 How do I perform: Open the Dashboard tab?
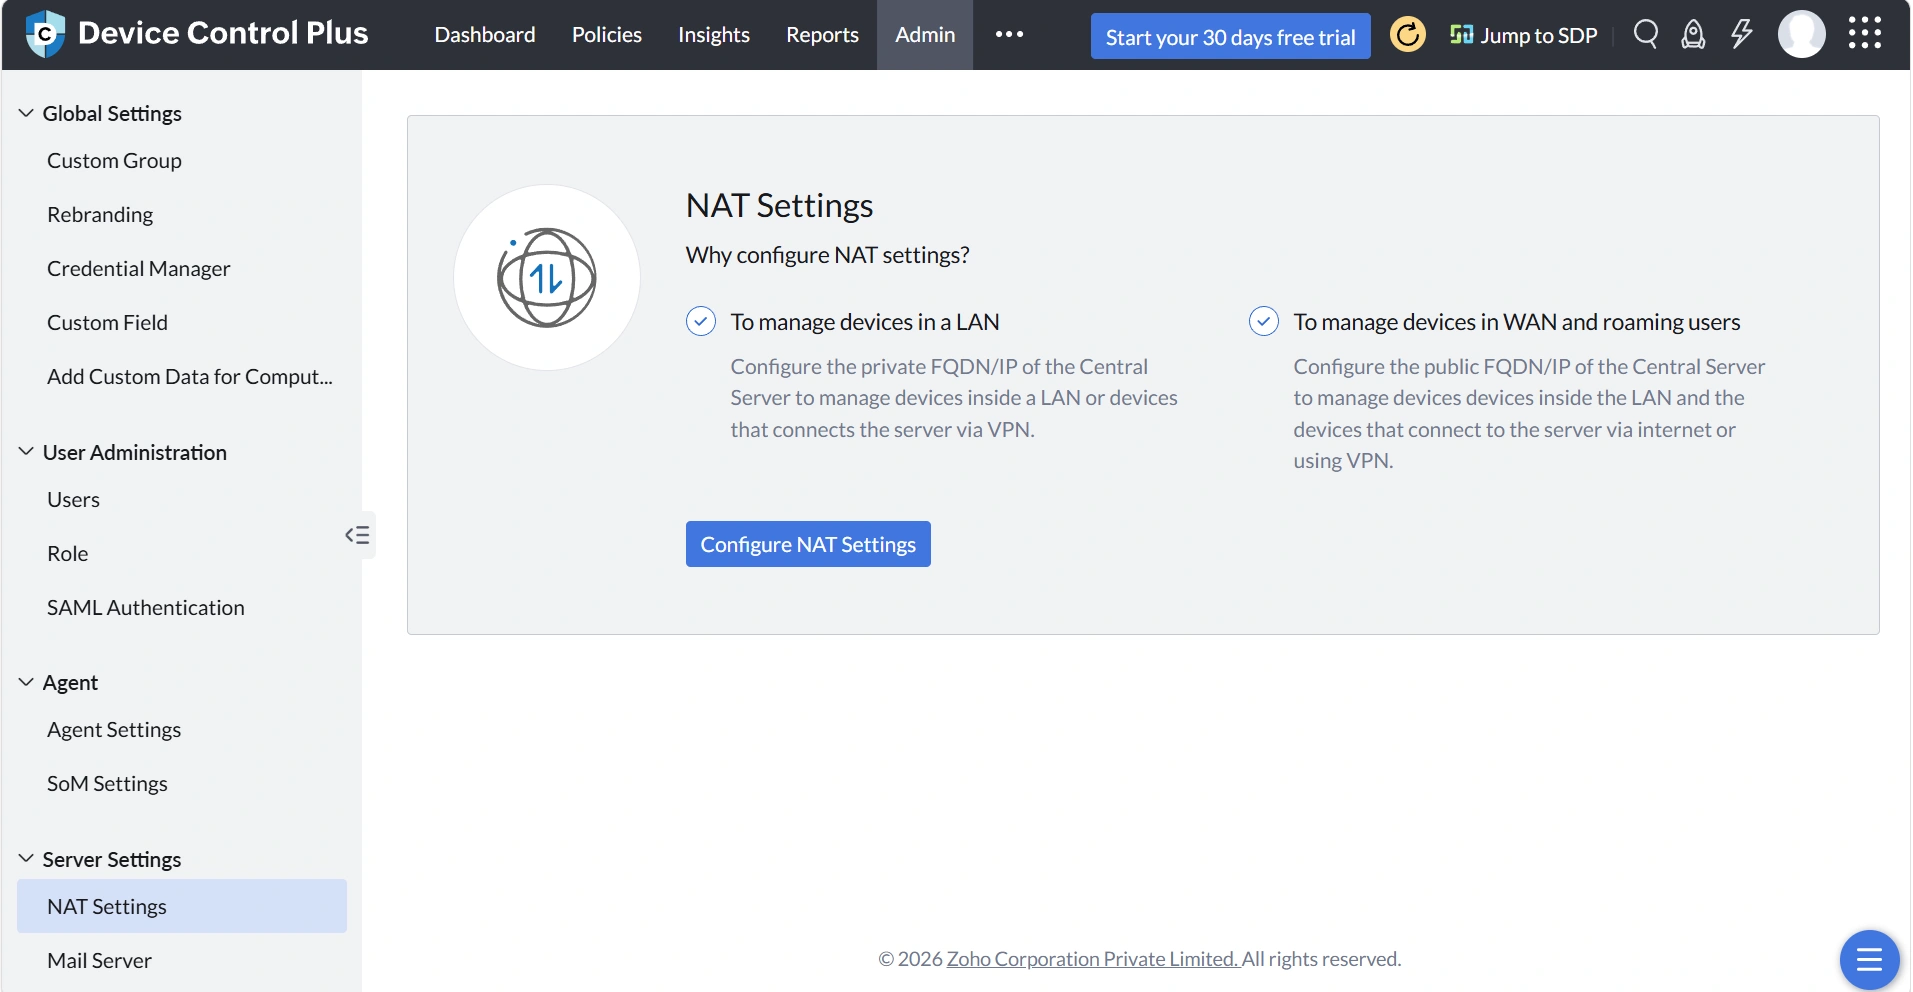pos(485,35)
